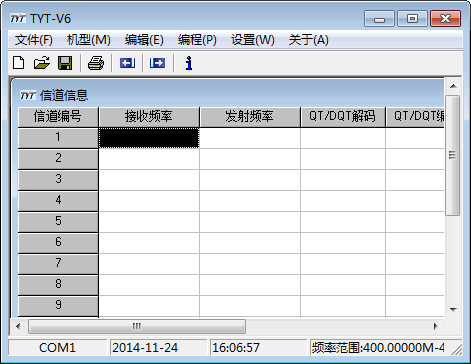Open the 机型(M) menu

point(89,40)
